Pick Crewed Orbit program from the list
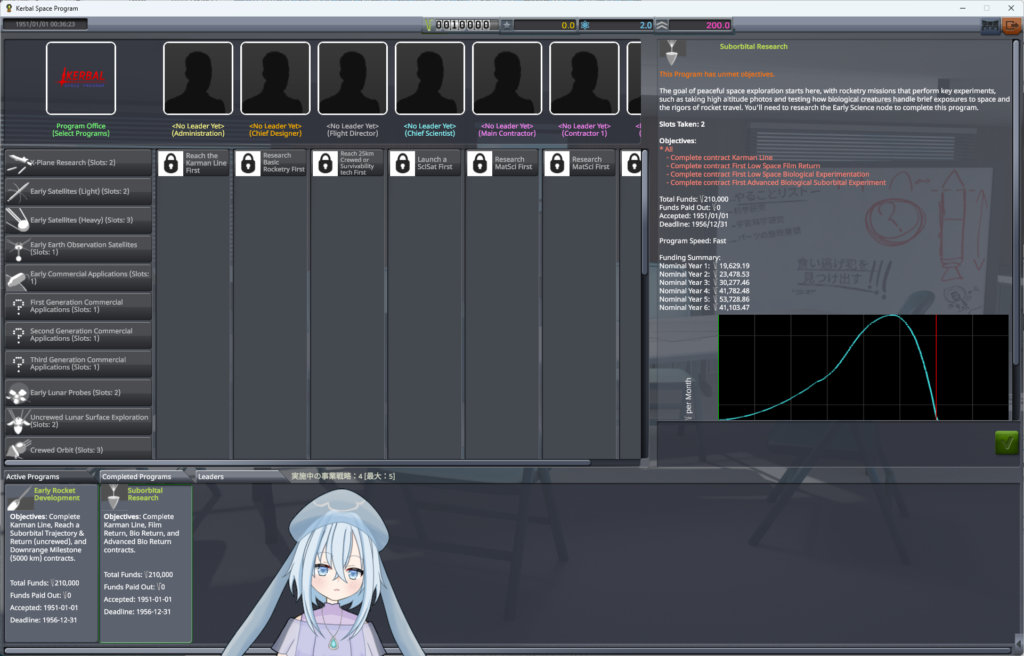The image size is (1024, 656). pyautogui.click(x=79, y=450)
